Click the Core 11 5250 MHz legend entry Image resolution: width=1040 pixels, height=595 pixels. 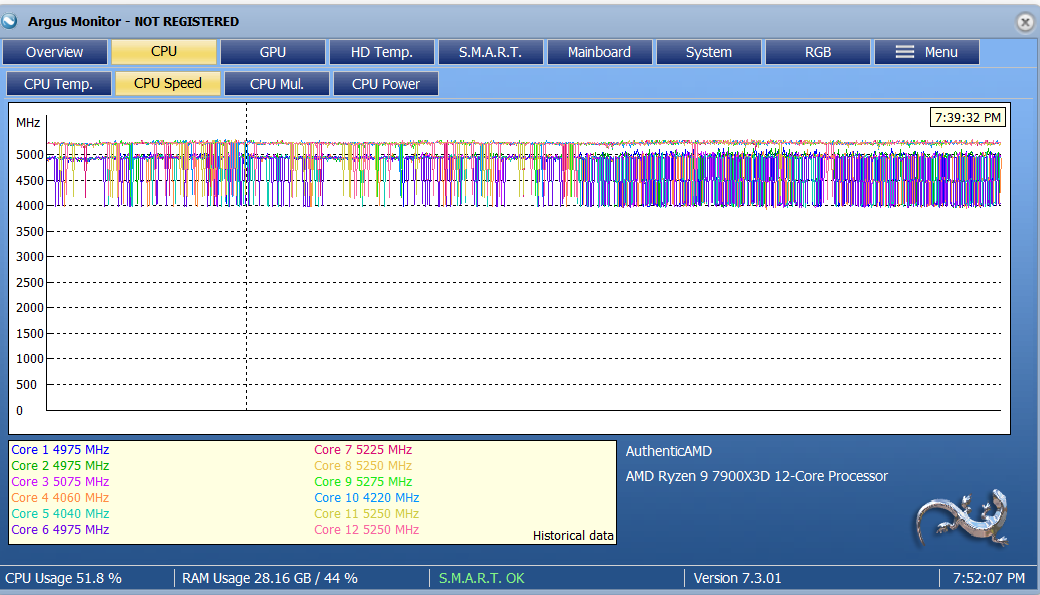tap(366, 513)
